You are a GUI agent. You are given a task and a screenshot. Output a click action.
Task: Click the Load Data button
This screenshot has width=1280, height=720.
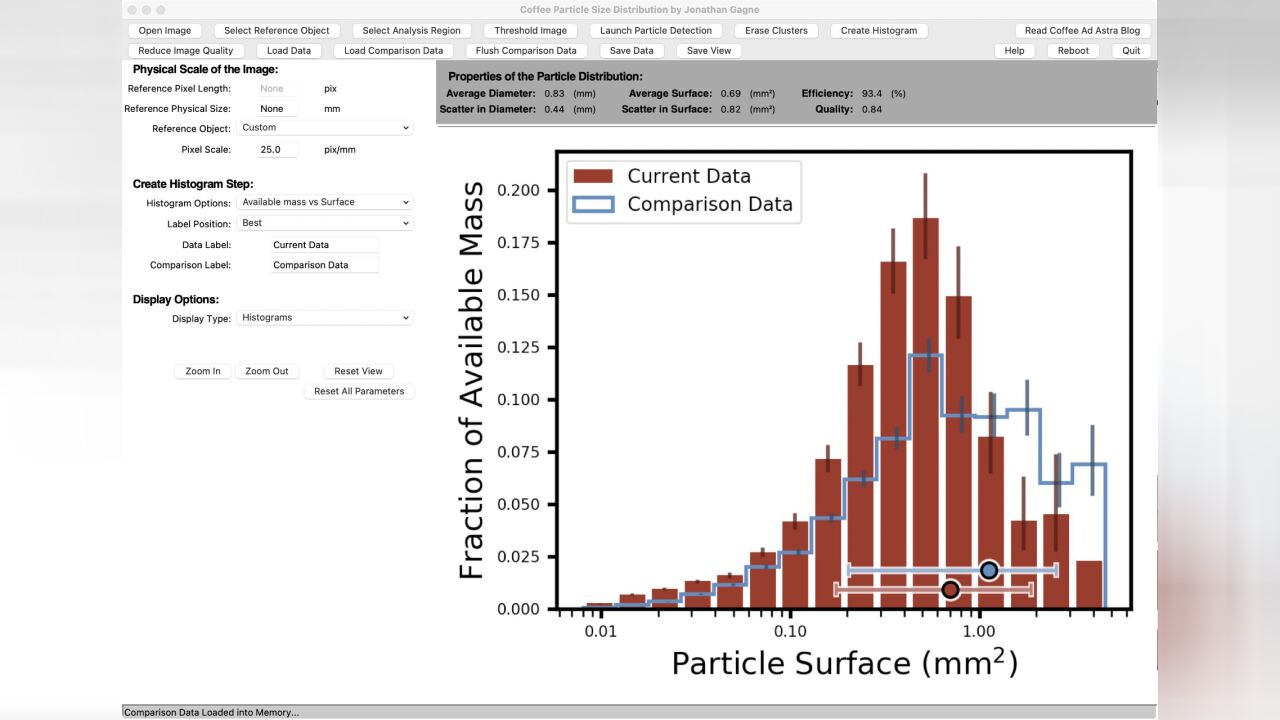point(289,50)
